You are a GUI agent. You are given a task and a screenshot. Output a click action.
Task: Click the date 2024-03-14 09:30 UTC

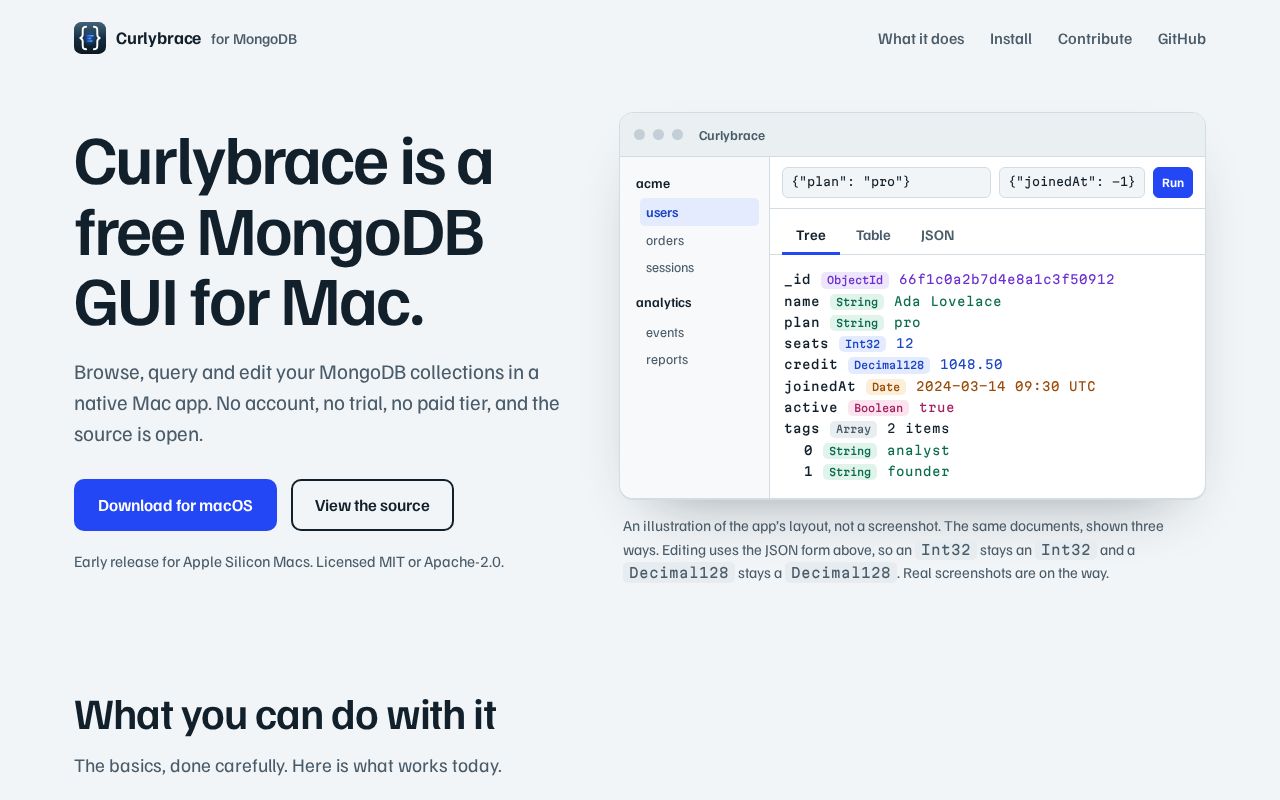(x=1006, y=386)
